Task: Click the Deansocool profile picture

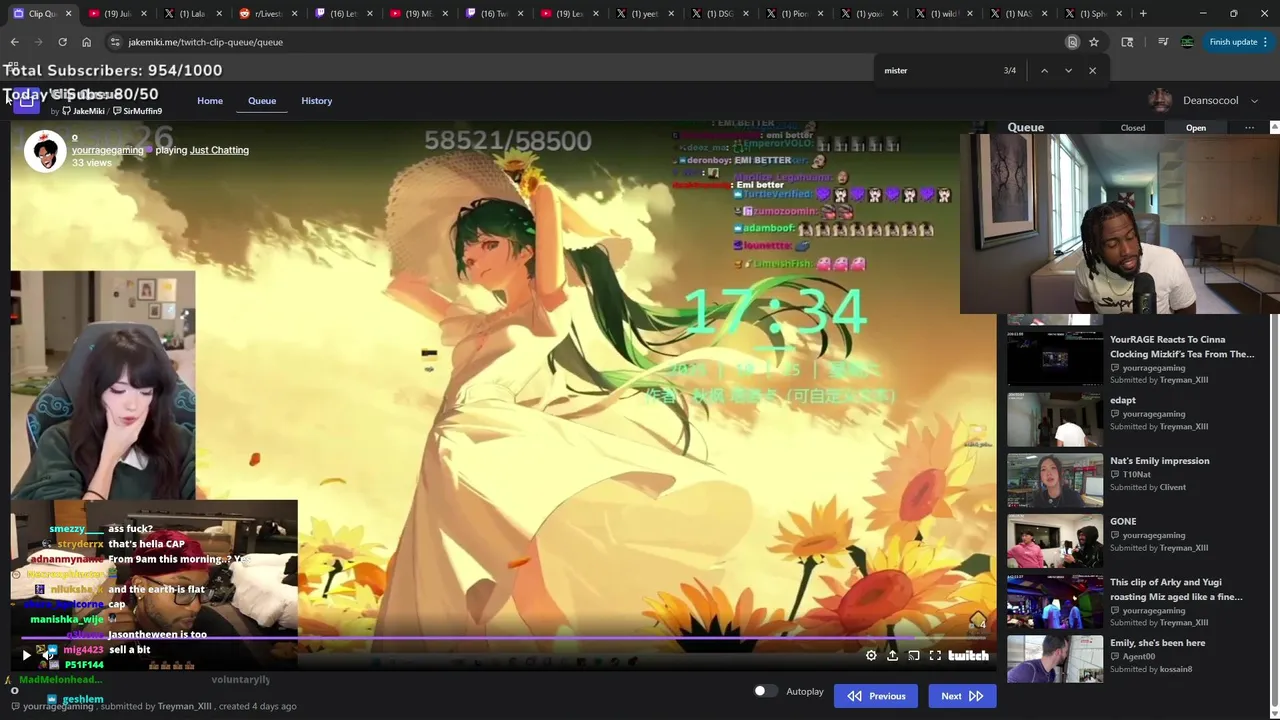Action: click(x=1160, y=101)
